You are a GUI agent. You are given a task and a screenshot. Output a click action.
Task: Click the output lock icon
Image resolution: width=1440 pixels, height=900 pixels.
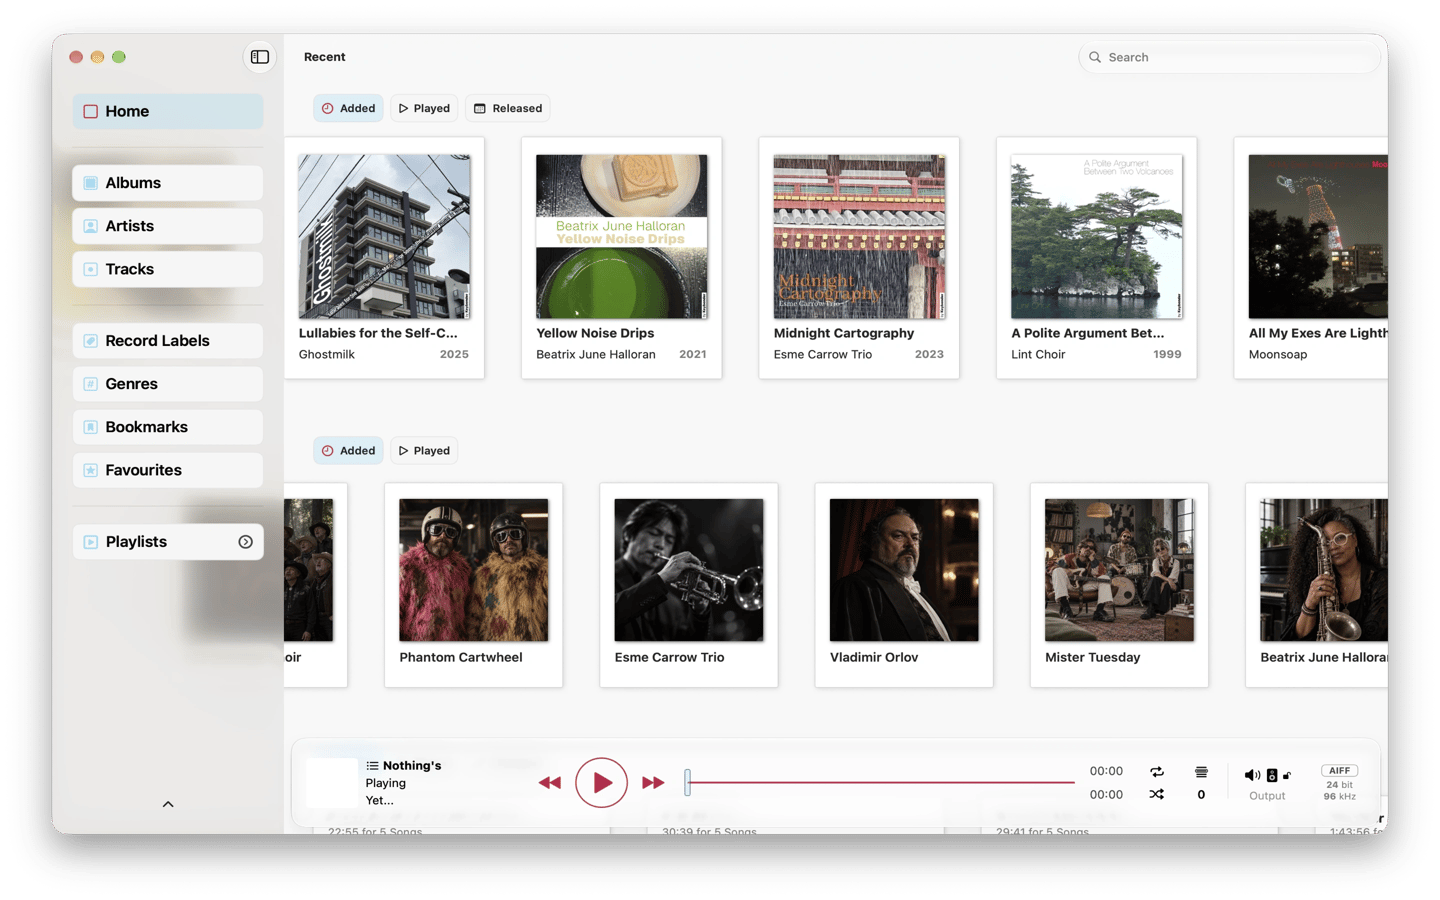point(1287,775)
